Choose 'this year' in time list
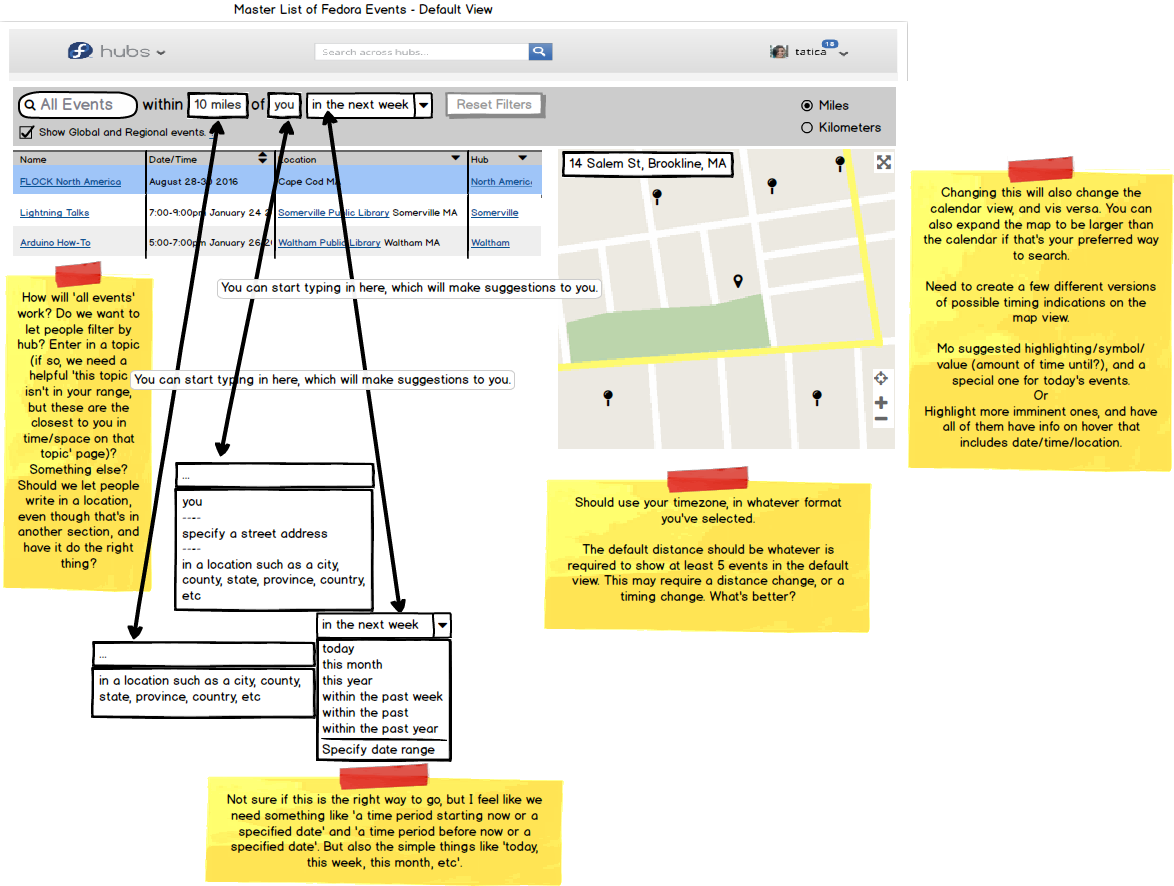 tap(347, 681)
